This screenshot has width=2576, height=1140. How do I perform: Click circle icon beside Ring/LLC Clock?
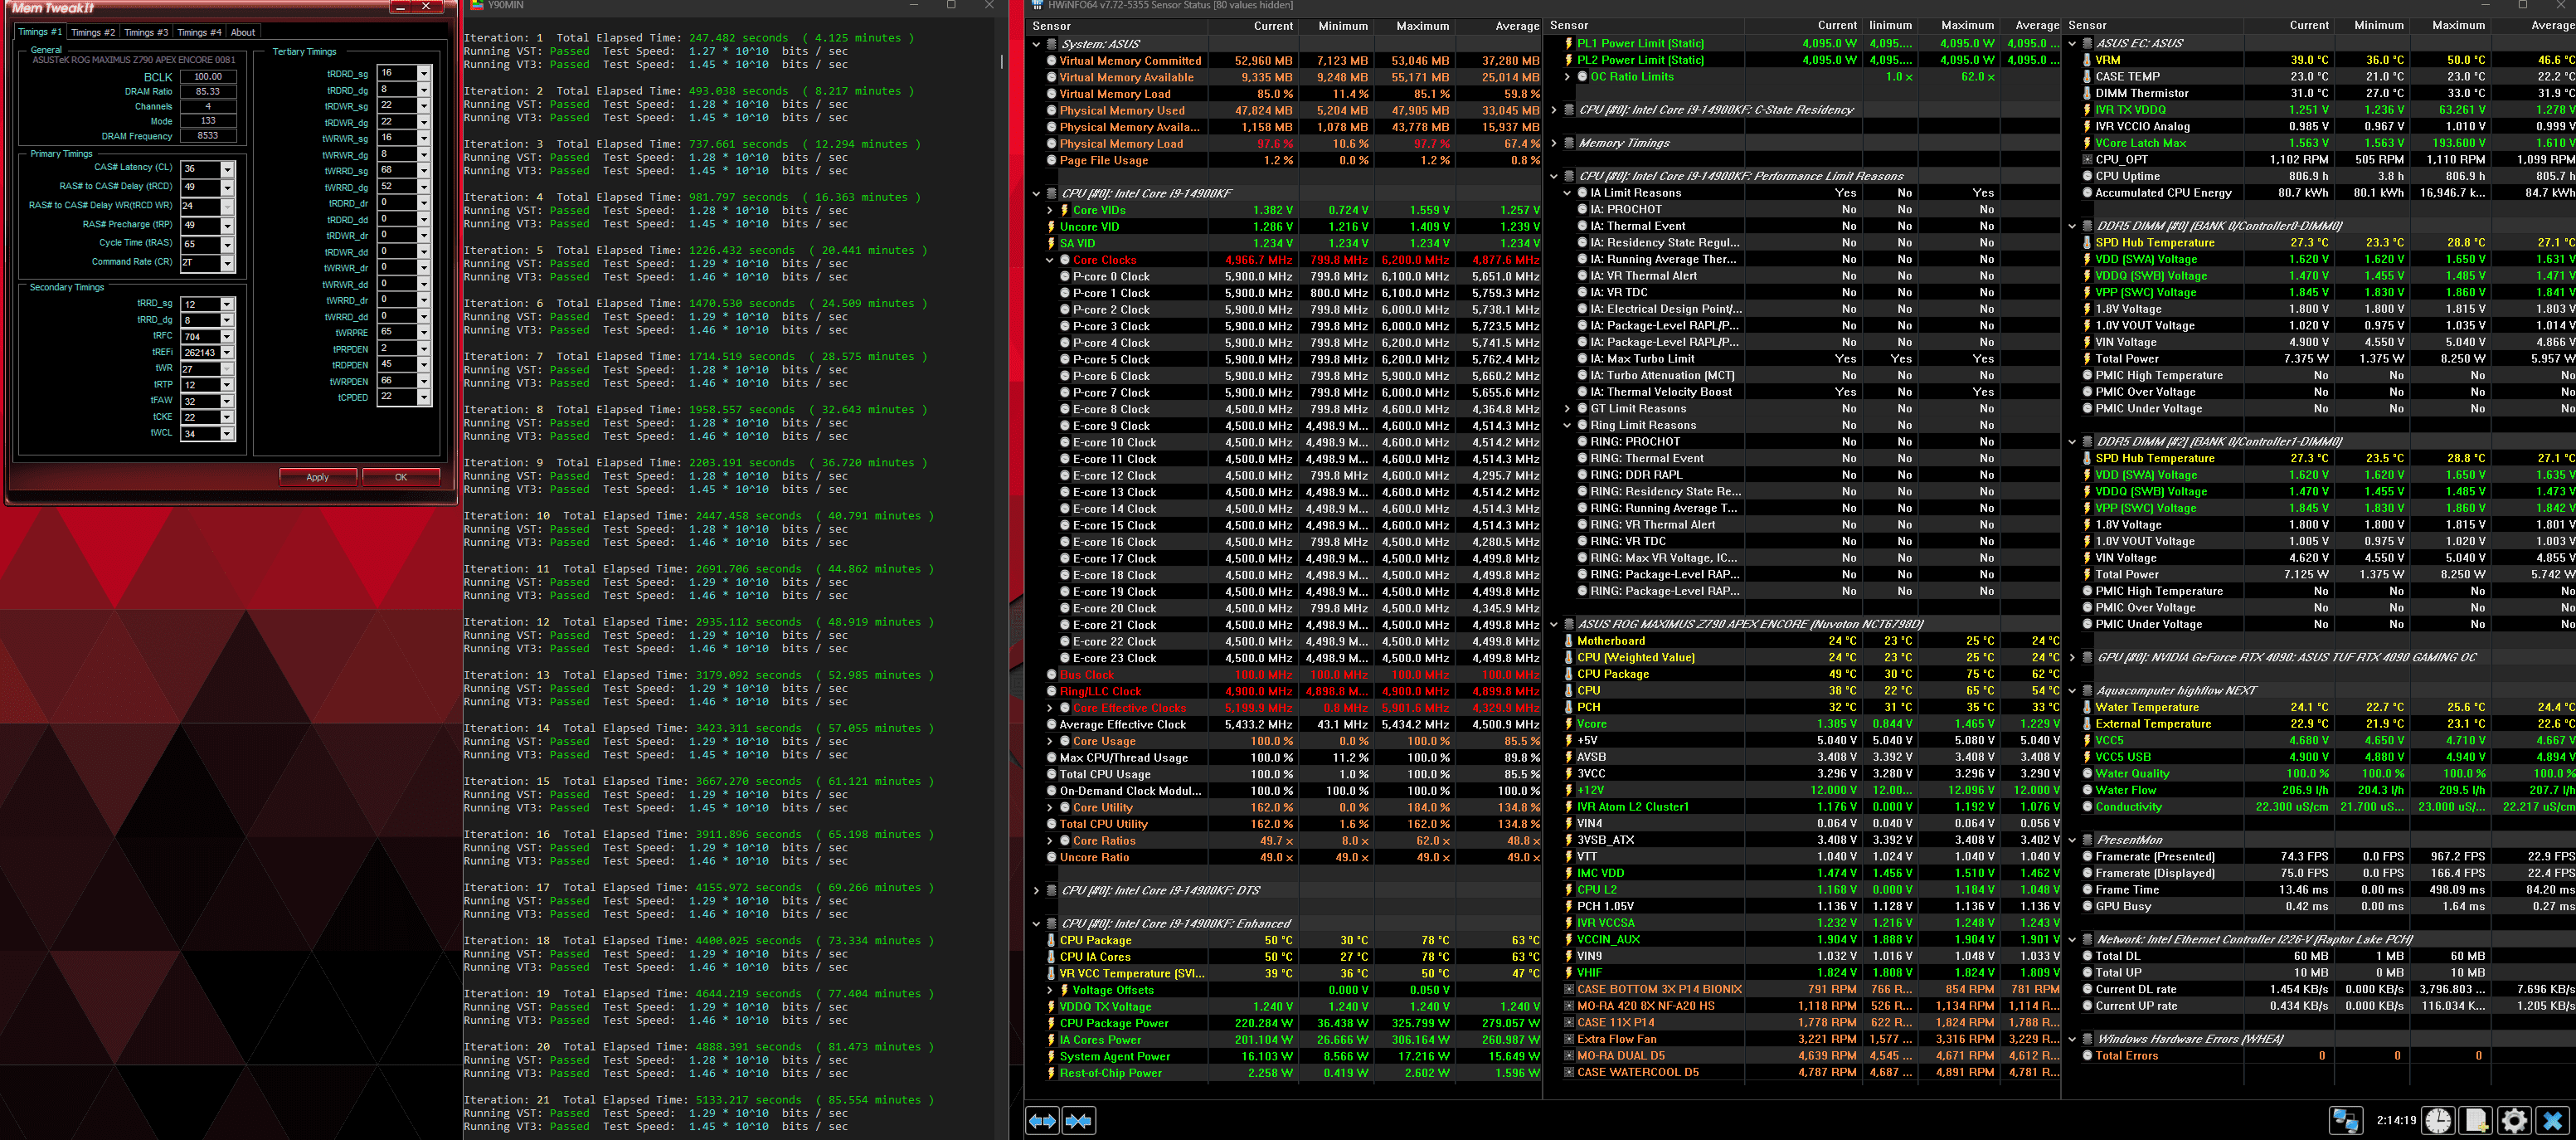[x=1051, y=691]
